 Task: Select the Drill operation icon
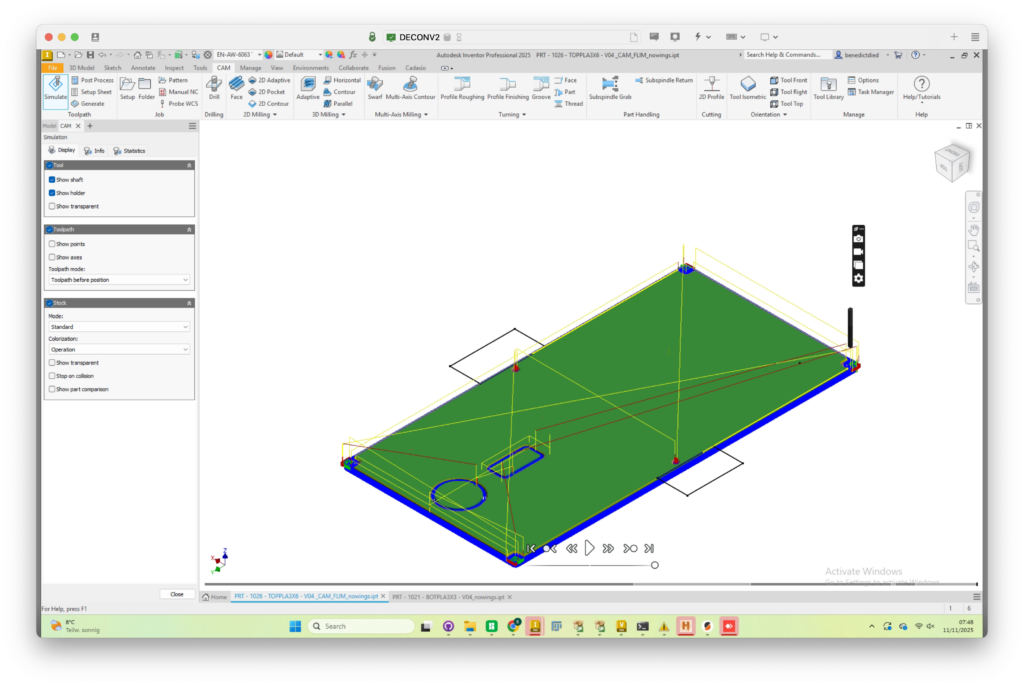214,88
